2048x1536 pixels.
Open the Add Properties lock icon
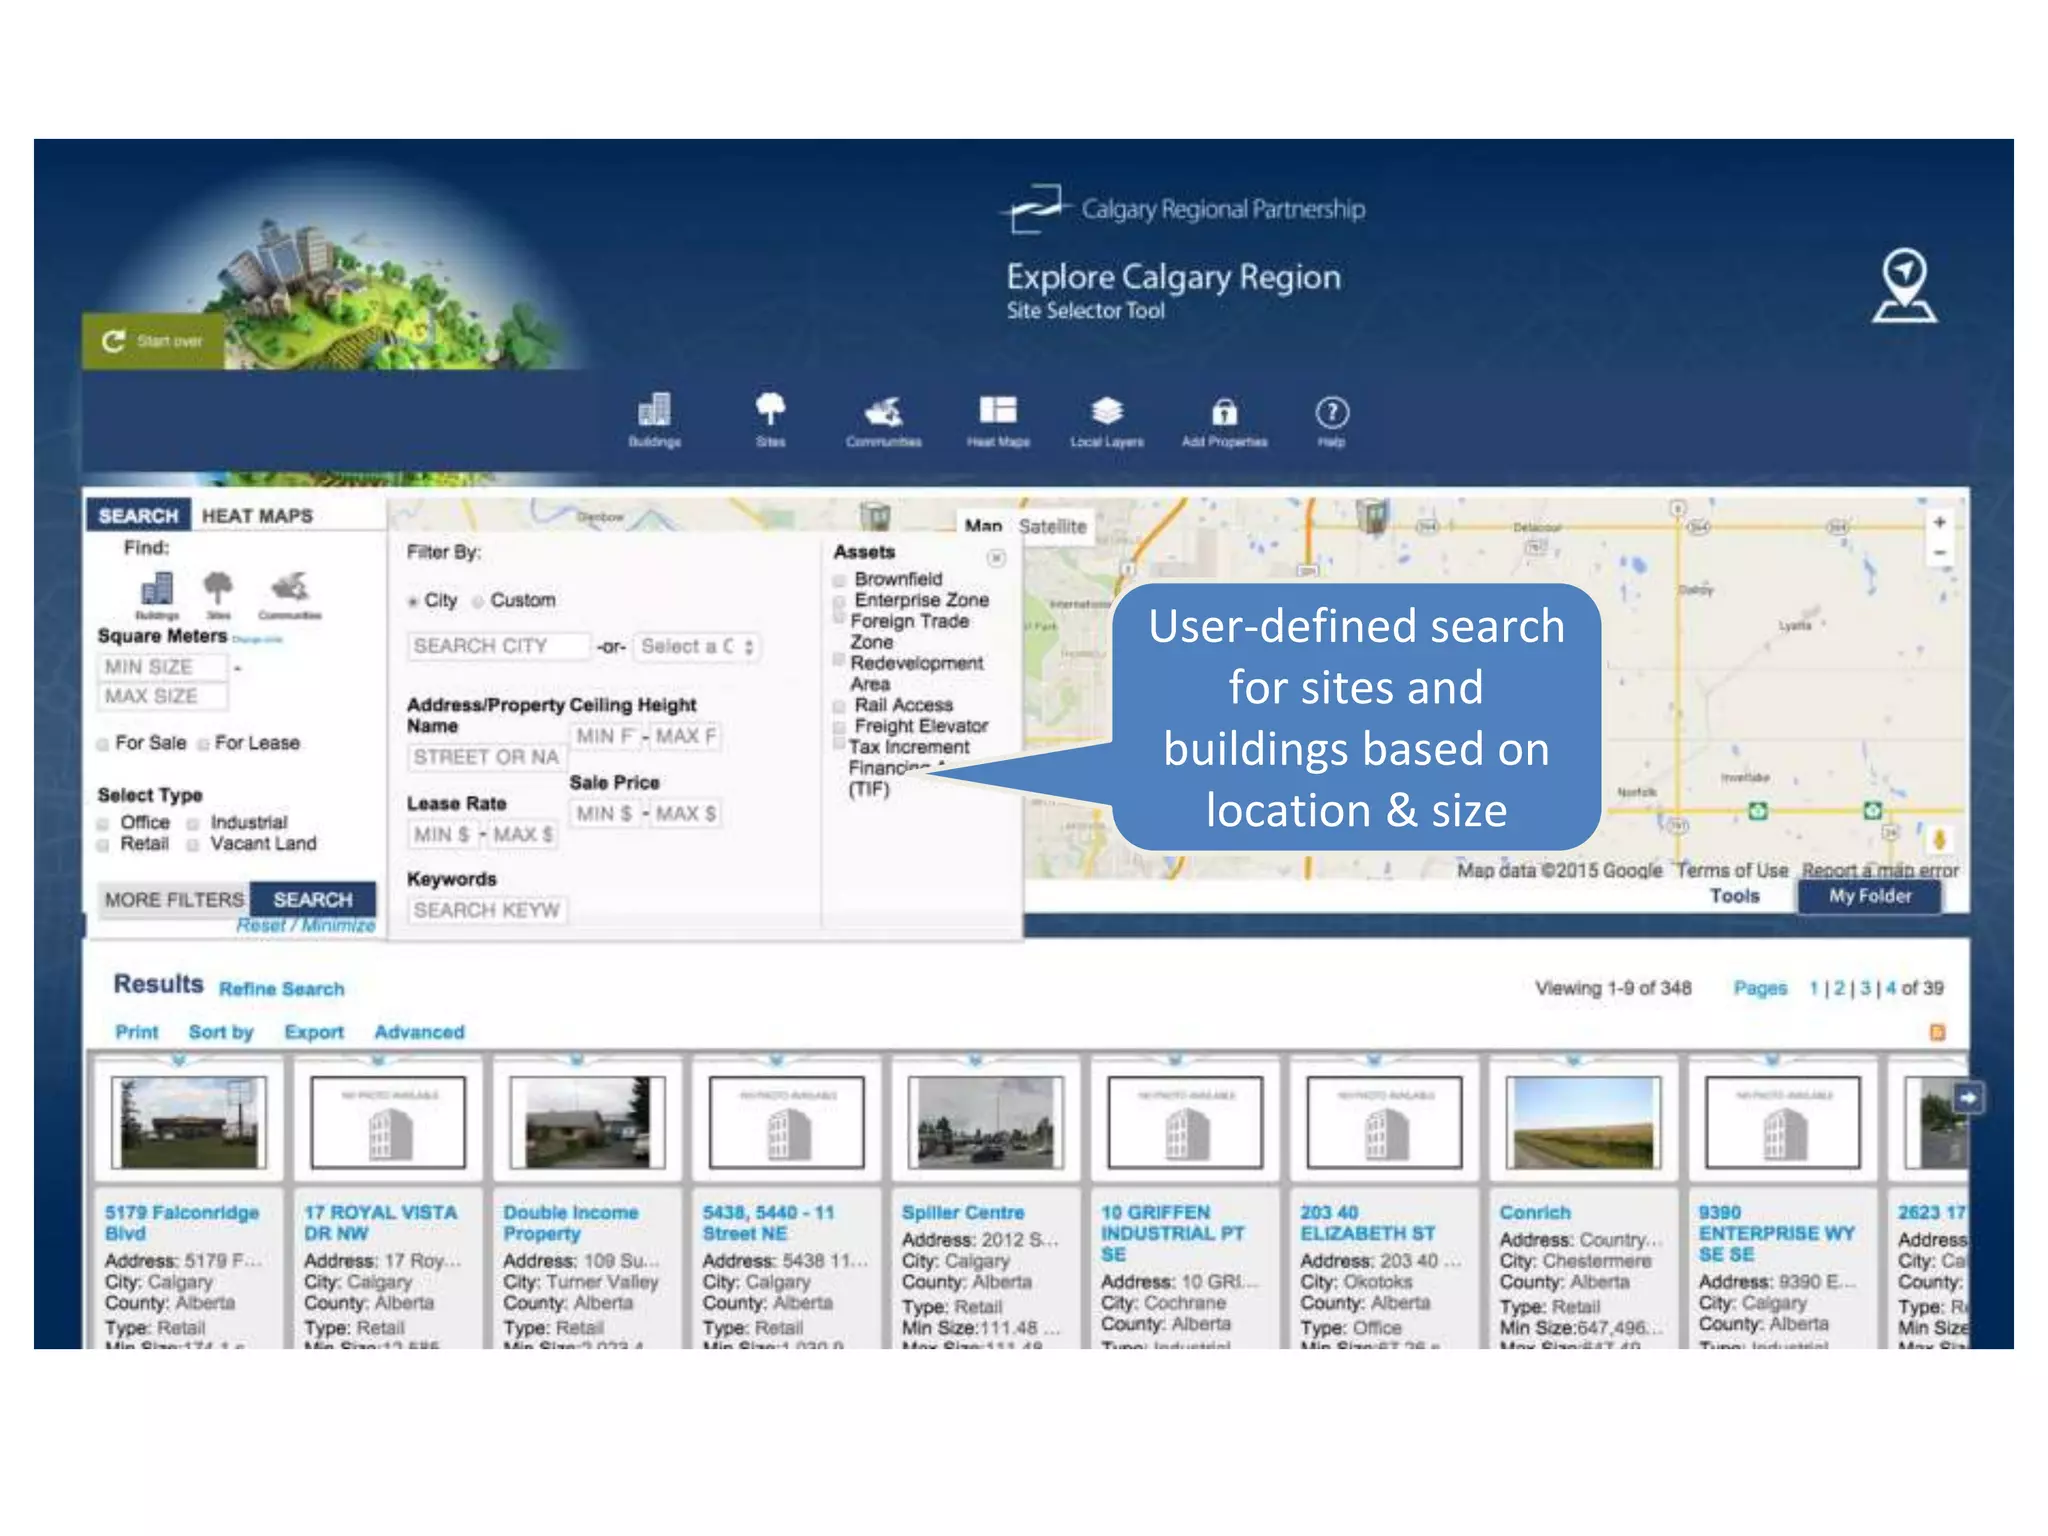[x=1224, y=420]
